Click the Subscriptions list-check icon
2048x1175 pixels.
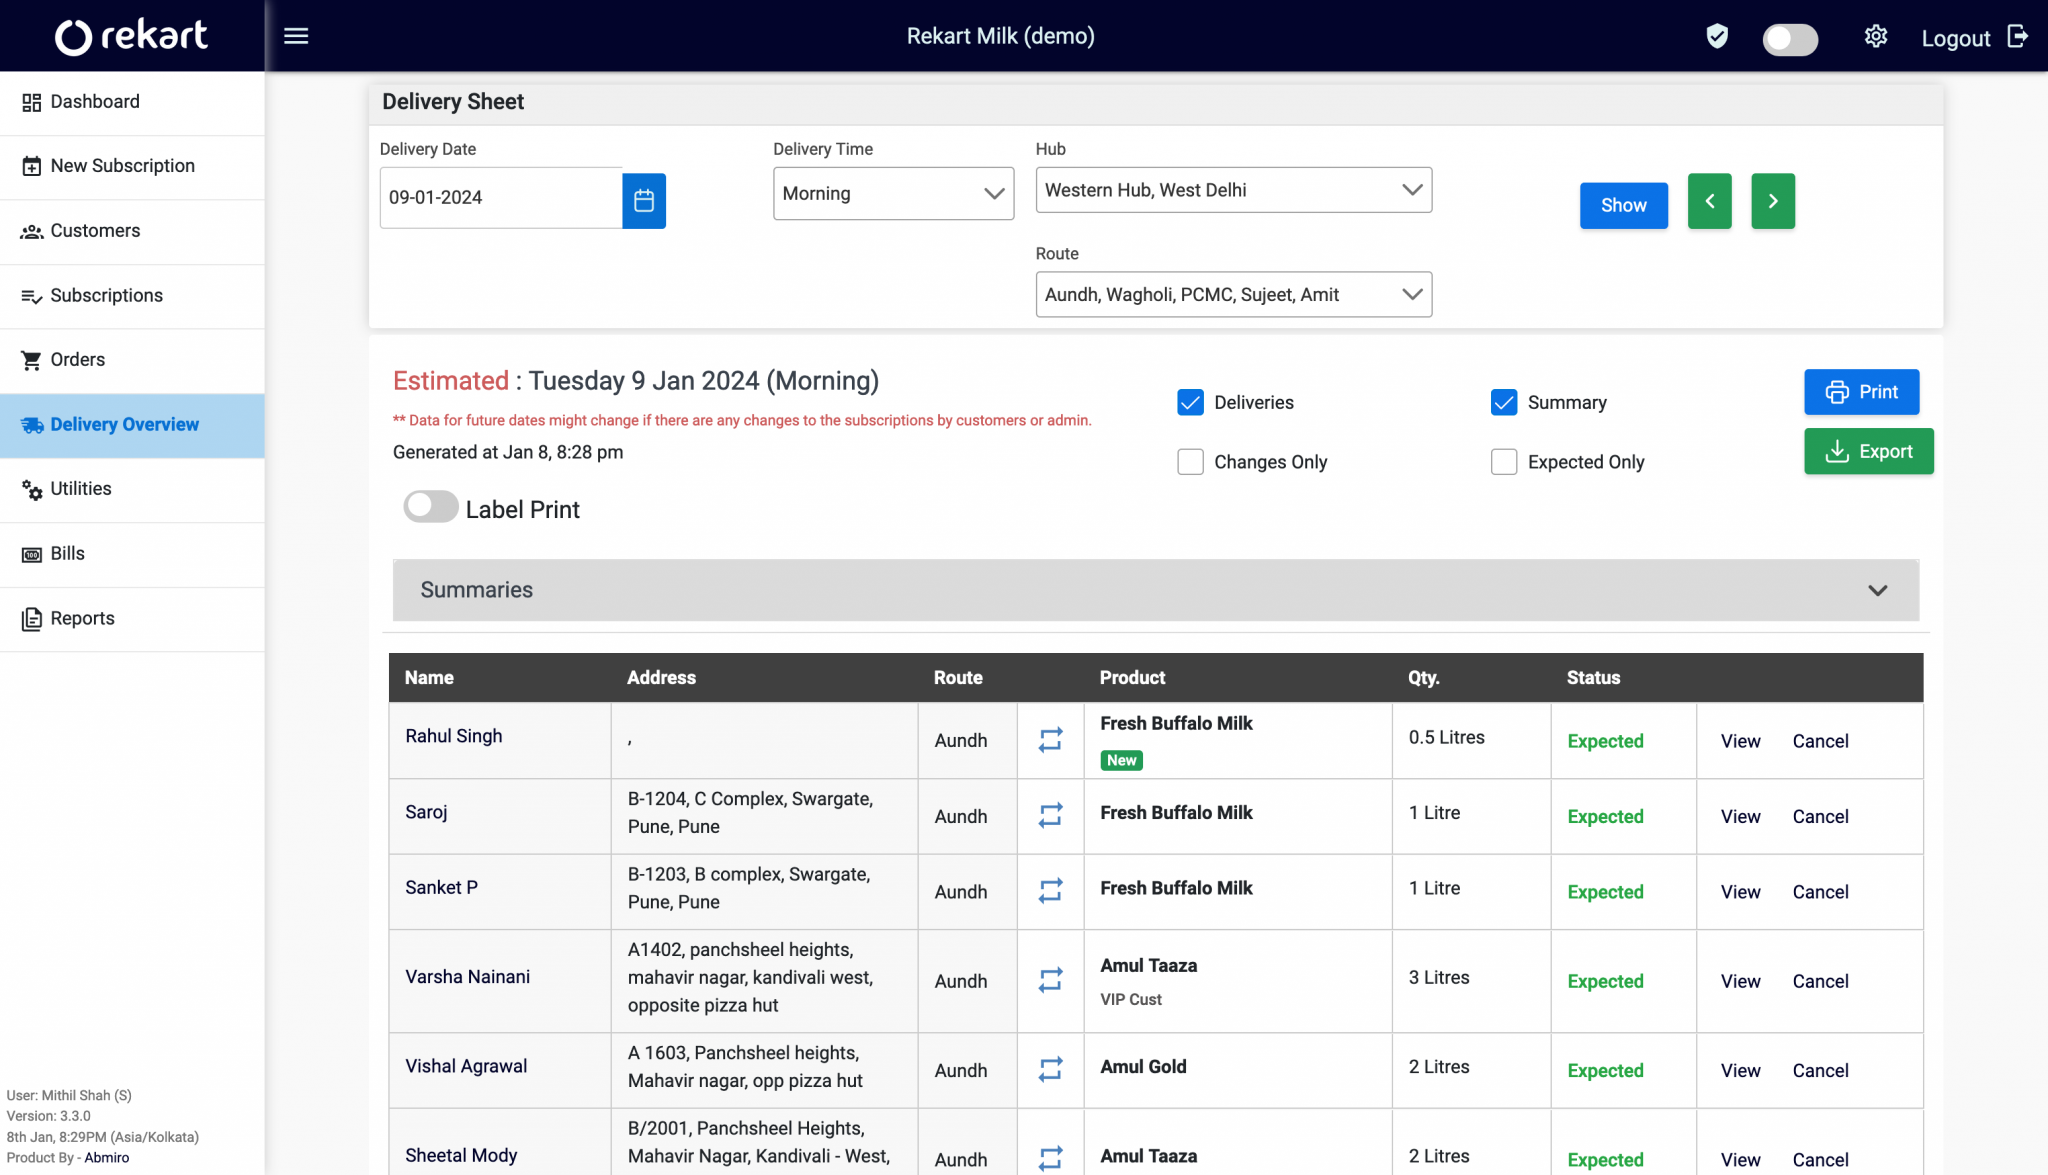coord(32,296)
